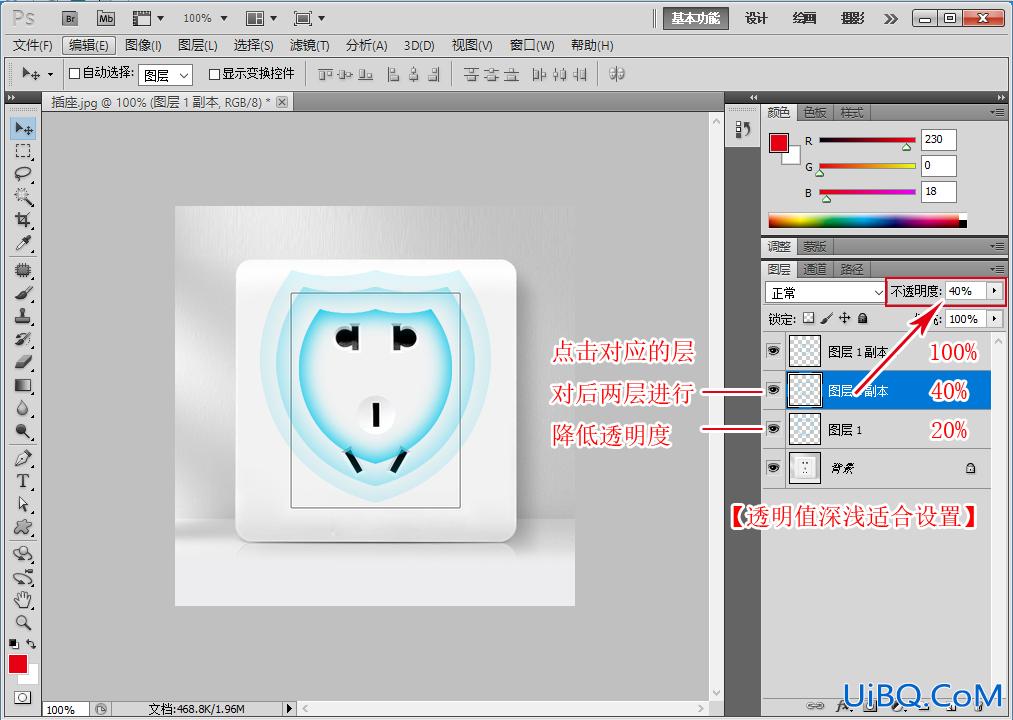Toggle lock position icon

coord(844,318)
